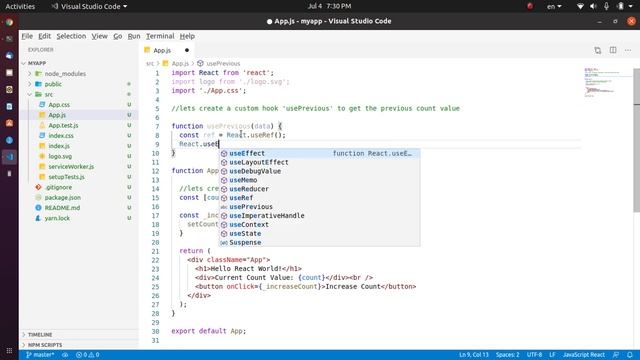Expand the NPM Scripts section
The height and width of the screenshot is (360, 640).
tap(45, 345)
